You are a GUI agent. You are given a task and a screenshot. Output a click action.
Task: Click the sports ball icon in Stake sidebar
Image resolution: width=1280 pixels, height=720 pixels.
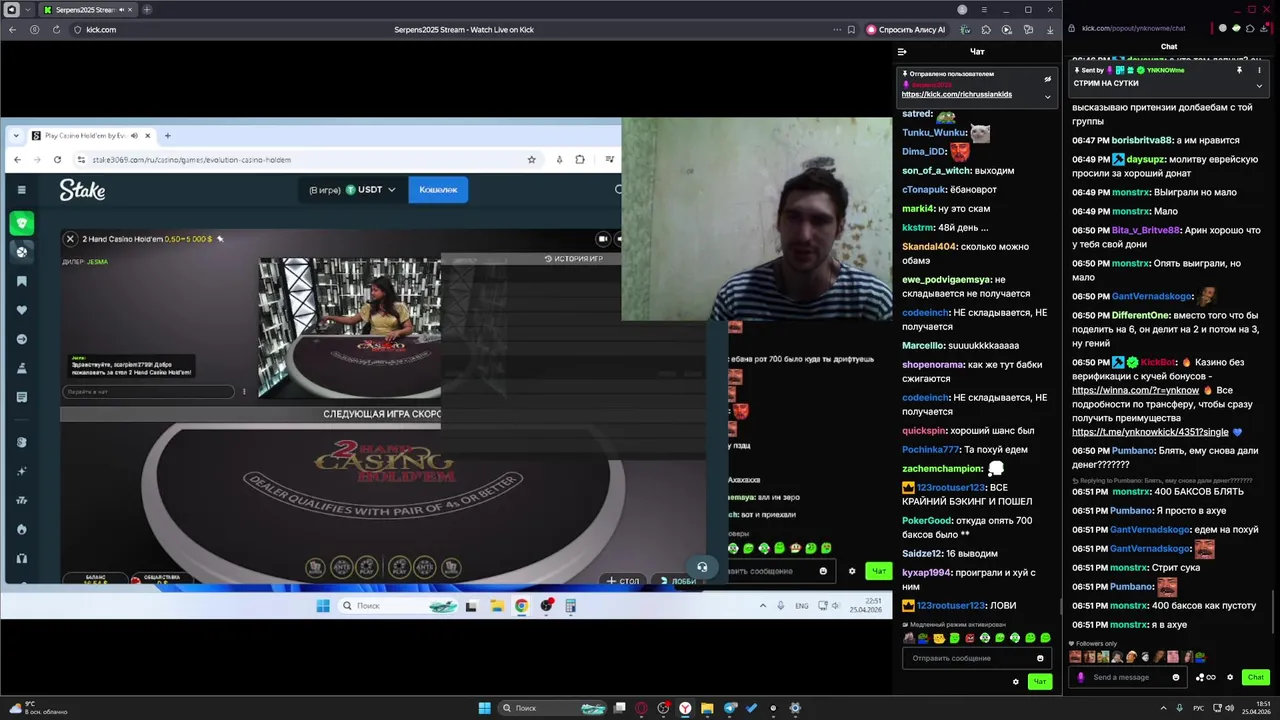click(21, 252)
